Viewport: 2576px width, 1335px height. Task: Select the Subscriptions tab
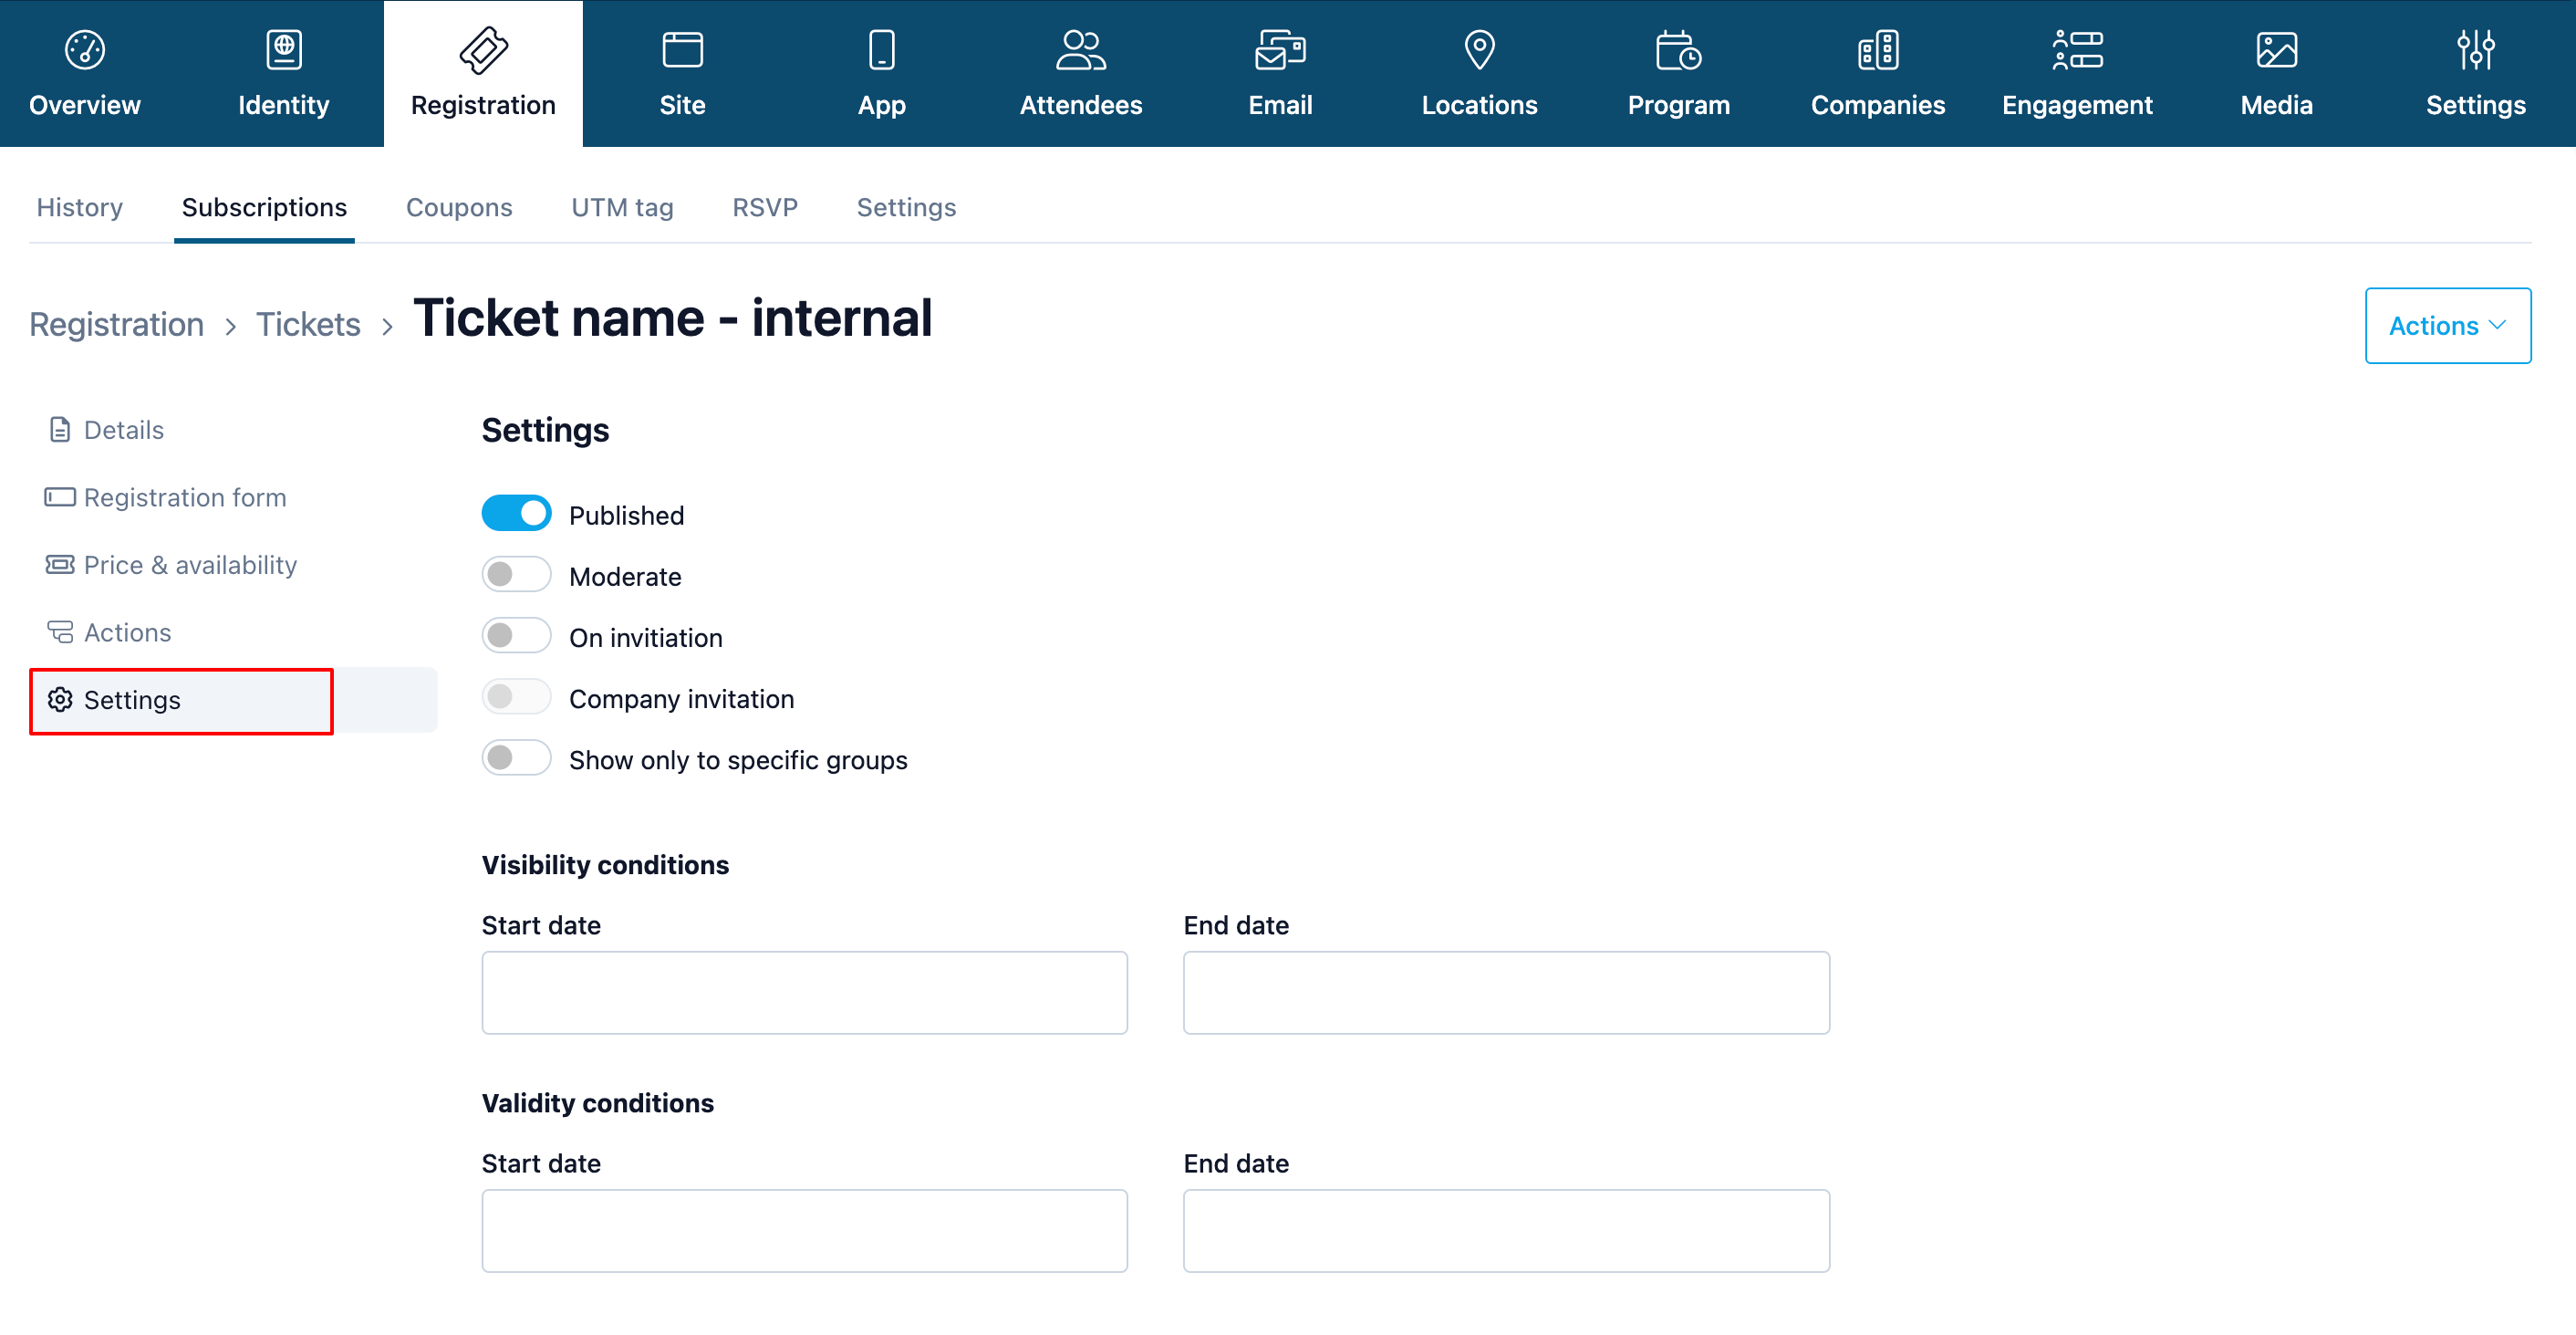[264, 207]
